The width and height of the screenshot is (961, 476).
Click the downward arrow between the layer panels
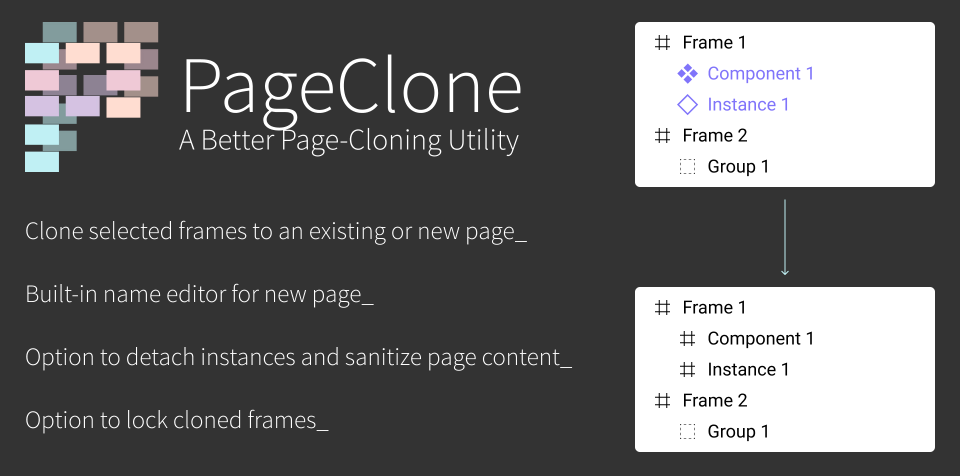point(784,237)
